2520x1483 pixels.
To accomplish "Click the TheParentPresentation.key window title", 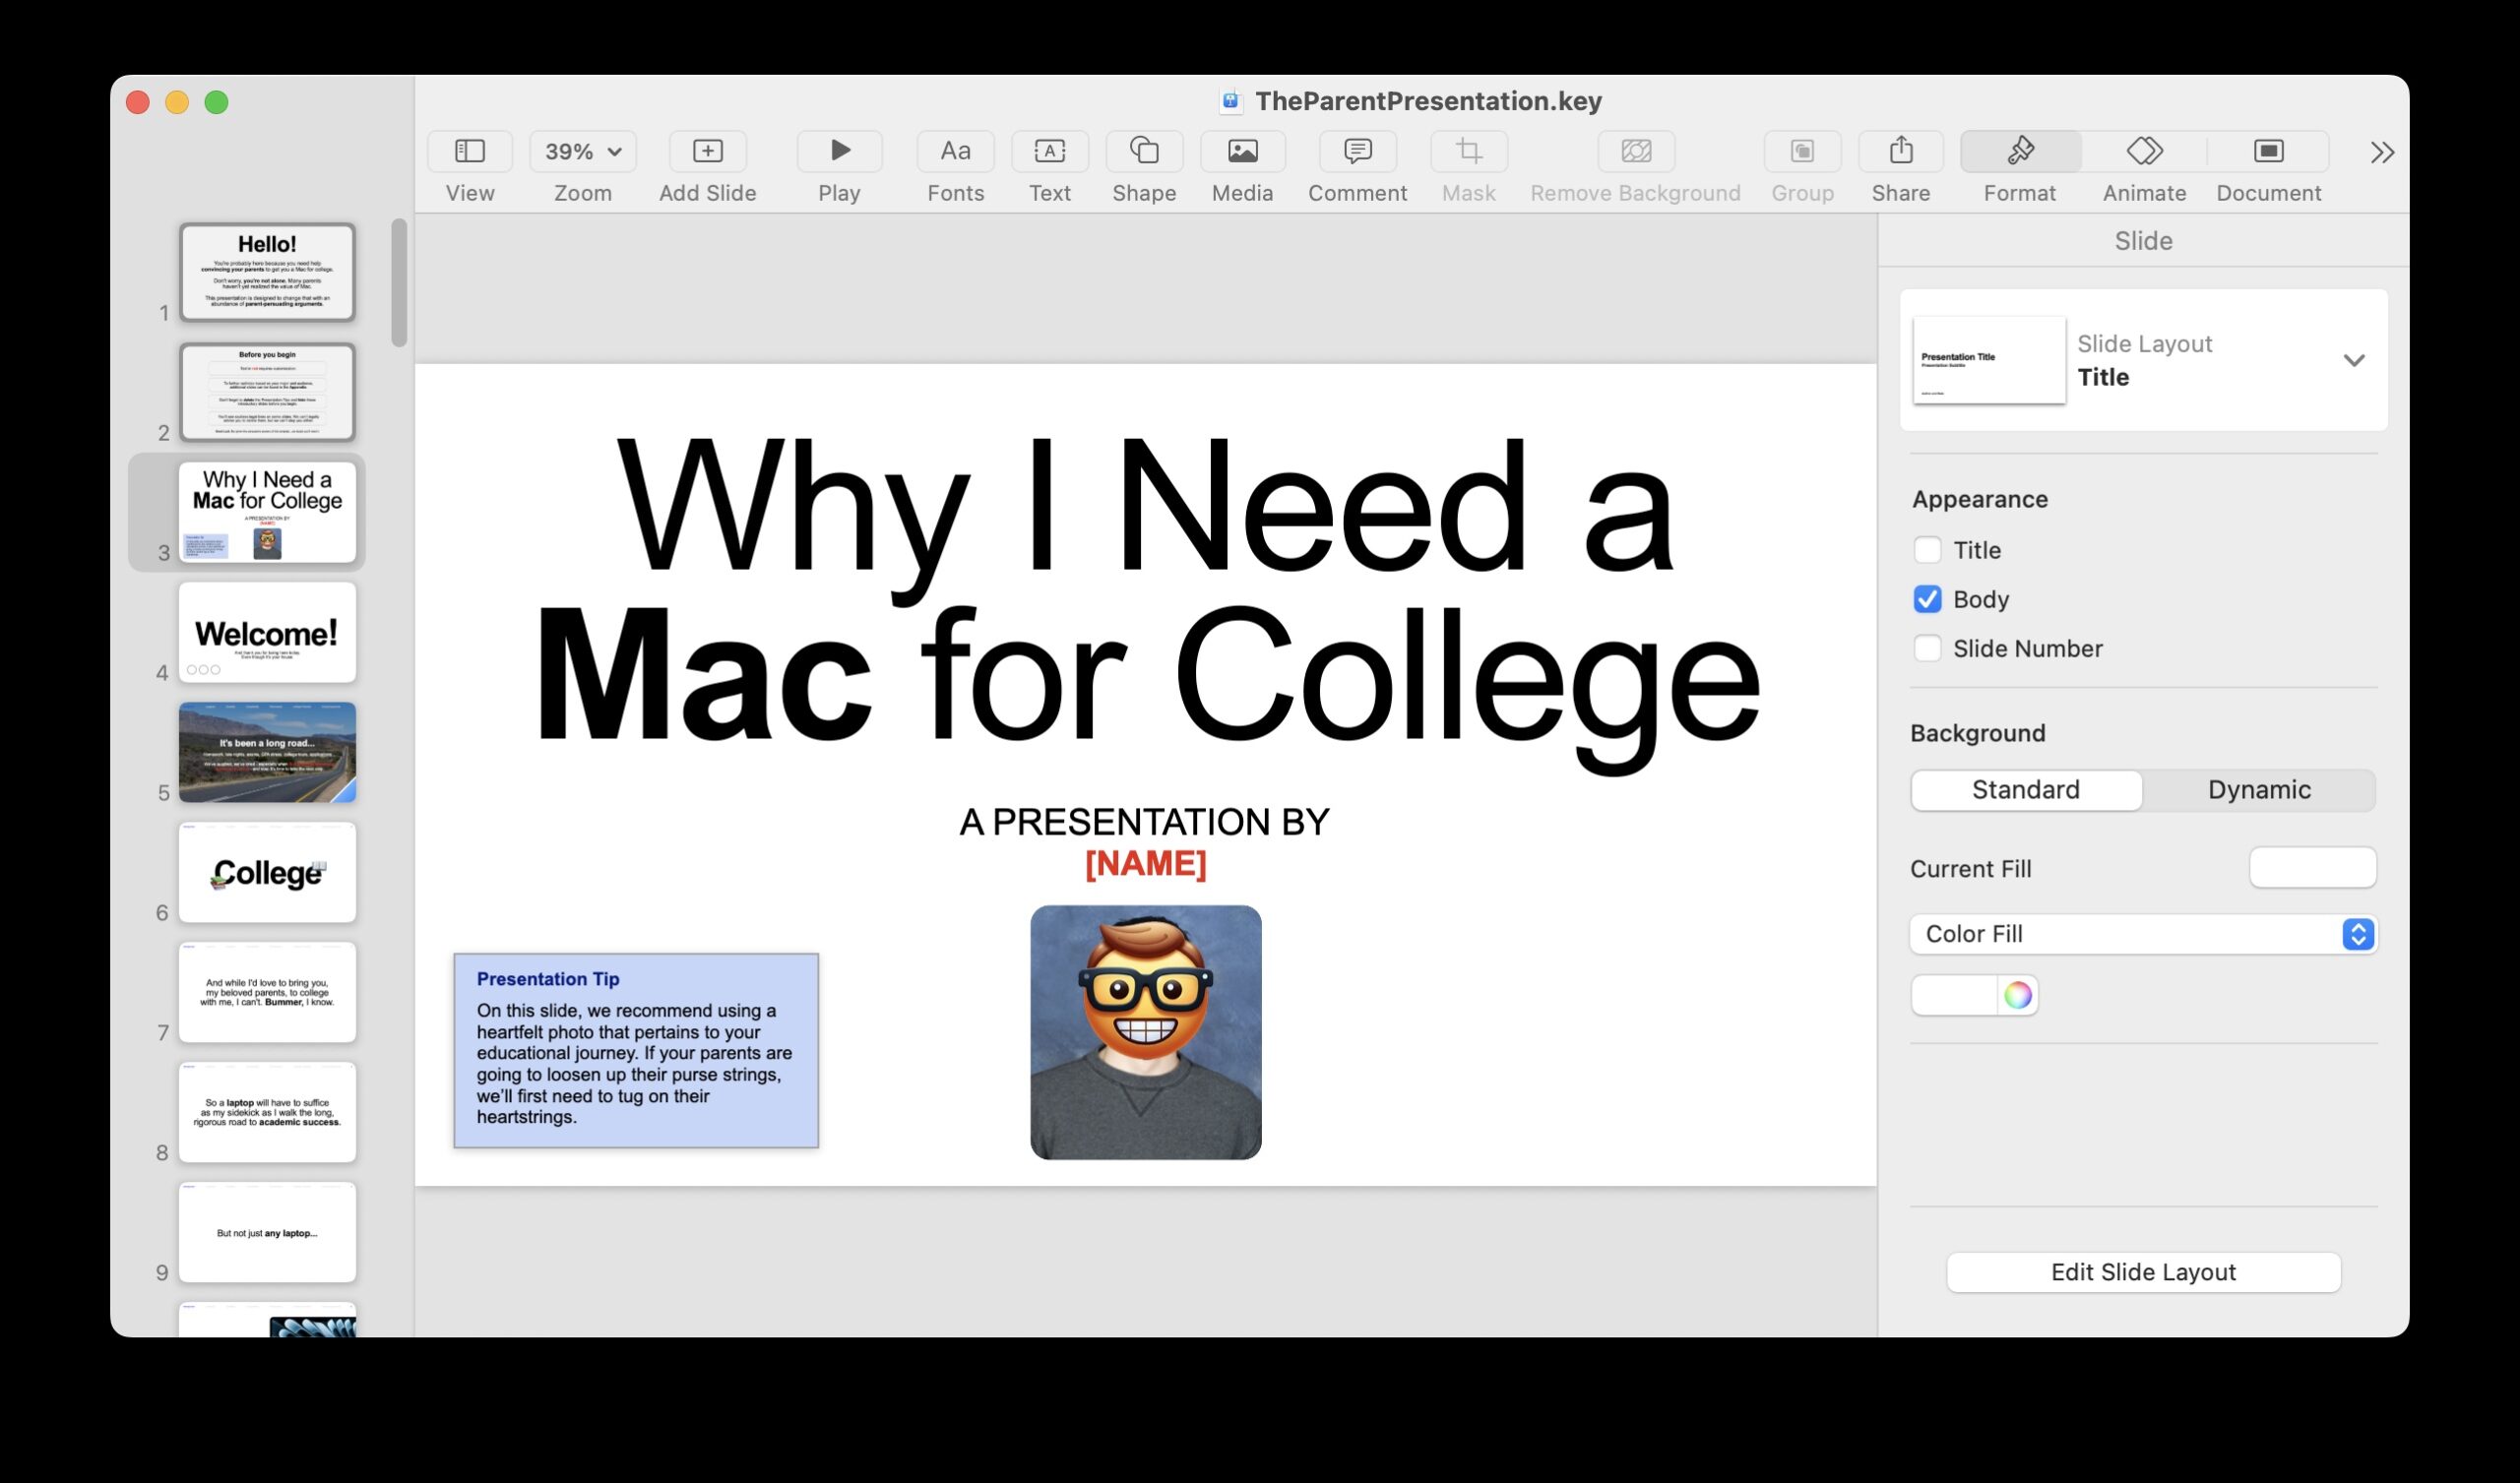I will click(x=1428, y=101).
